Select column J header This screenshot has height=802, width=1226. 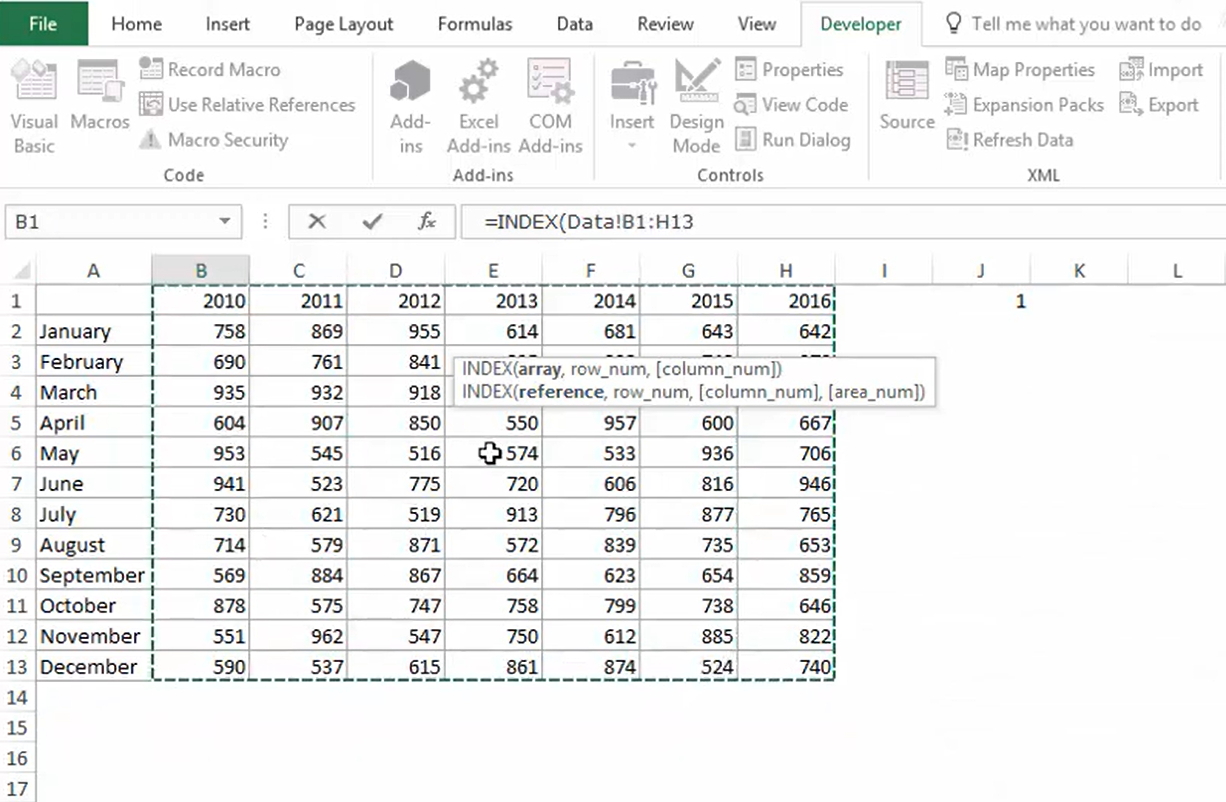981,270
